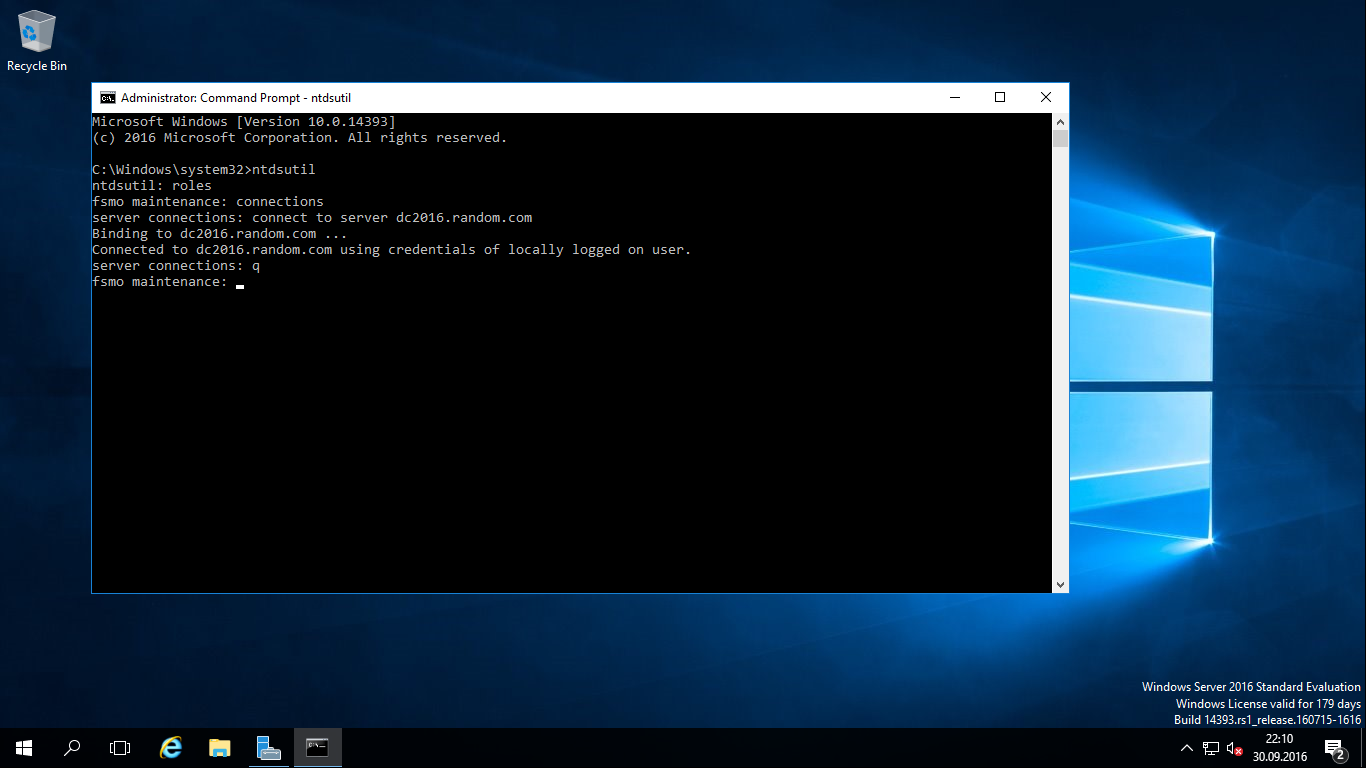Show hidden tray icons chevron
Image resolution: width=1366 pixels, height=768 pixels.
tap(1187, 748)
